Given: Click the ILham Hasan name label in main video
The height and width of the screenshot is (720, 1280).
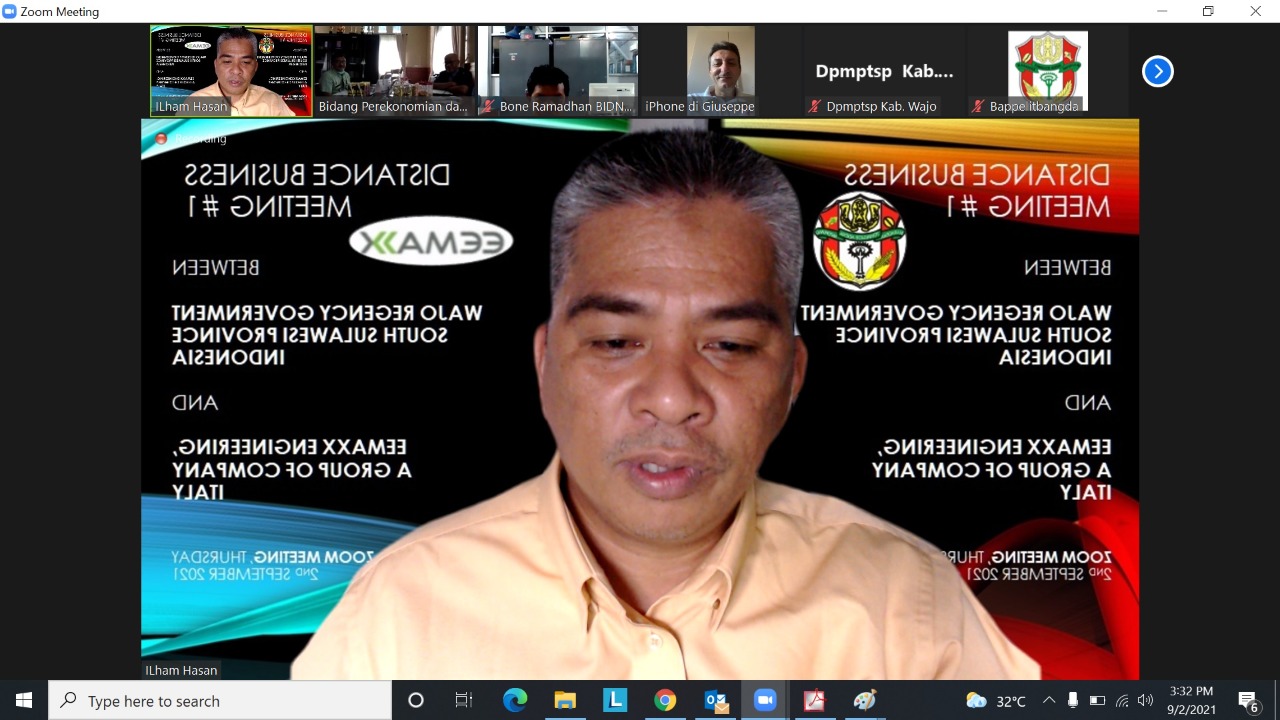Looking at the screenshot, I should [x=181, y=670].
